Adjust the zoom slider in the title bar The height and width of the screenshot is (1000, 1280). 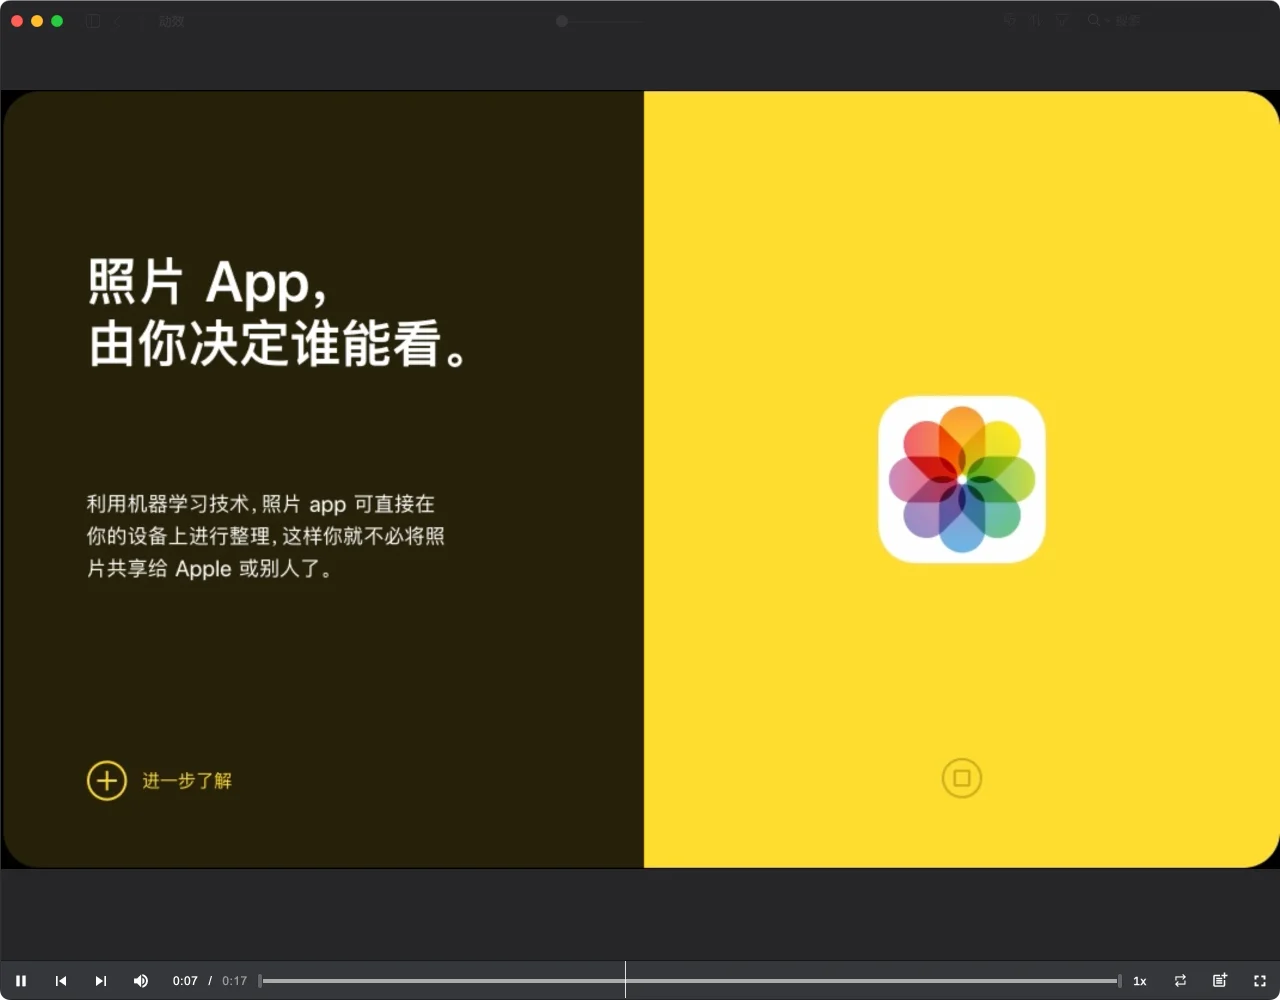(x=562, y=21)
